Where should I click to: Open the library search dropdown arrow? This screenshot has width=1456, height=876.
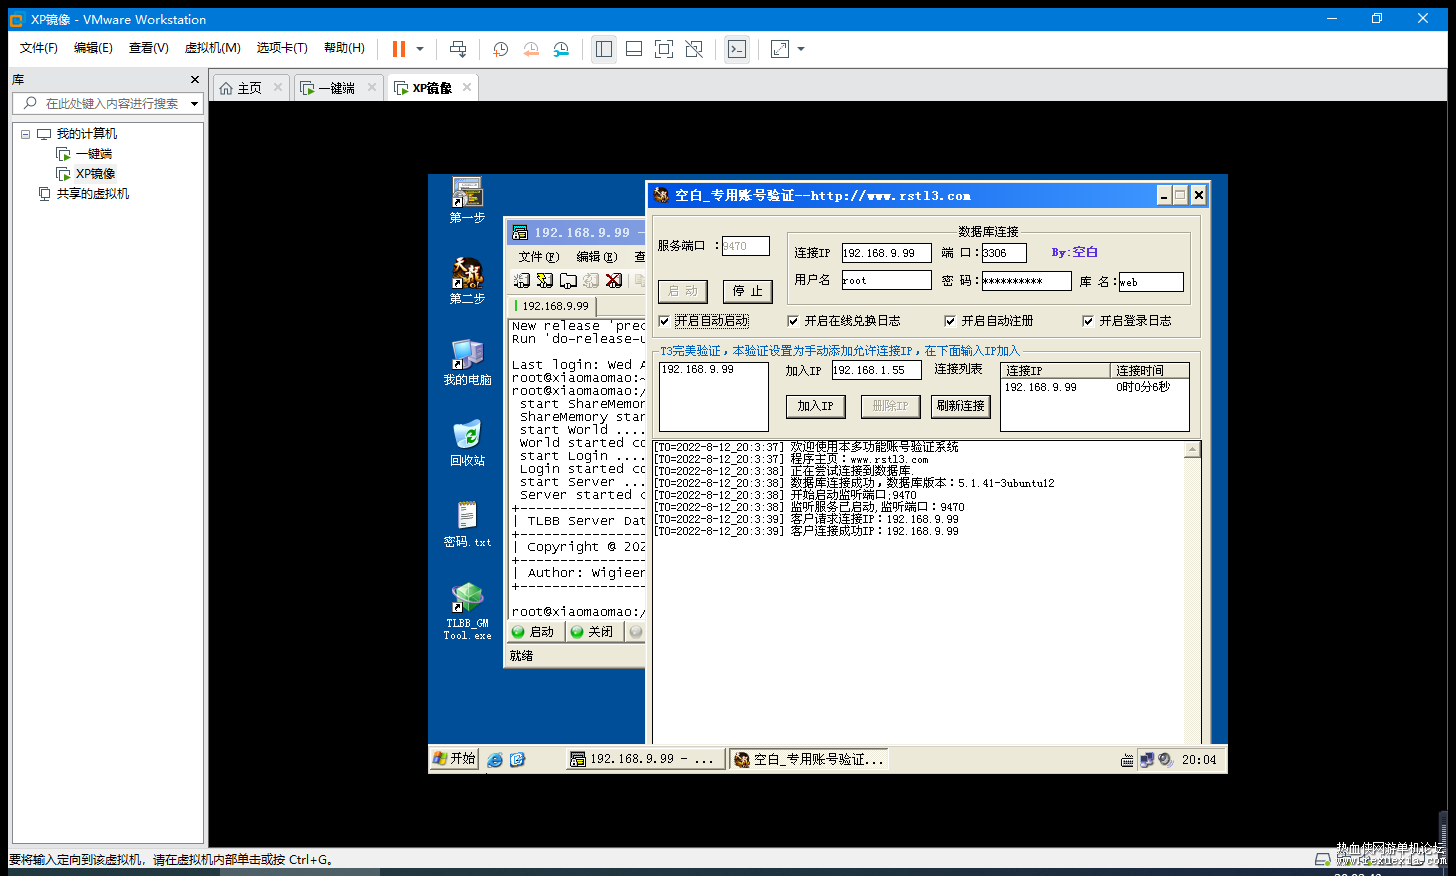click(x=195, y=103)
